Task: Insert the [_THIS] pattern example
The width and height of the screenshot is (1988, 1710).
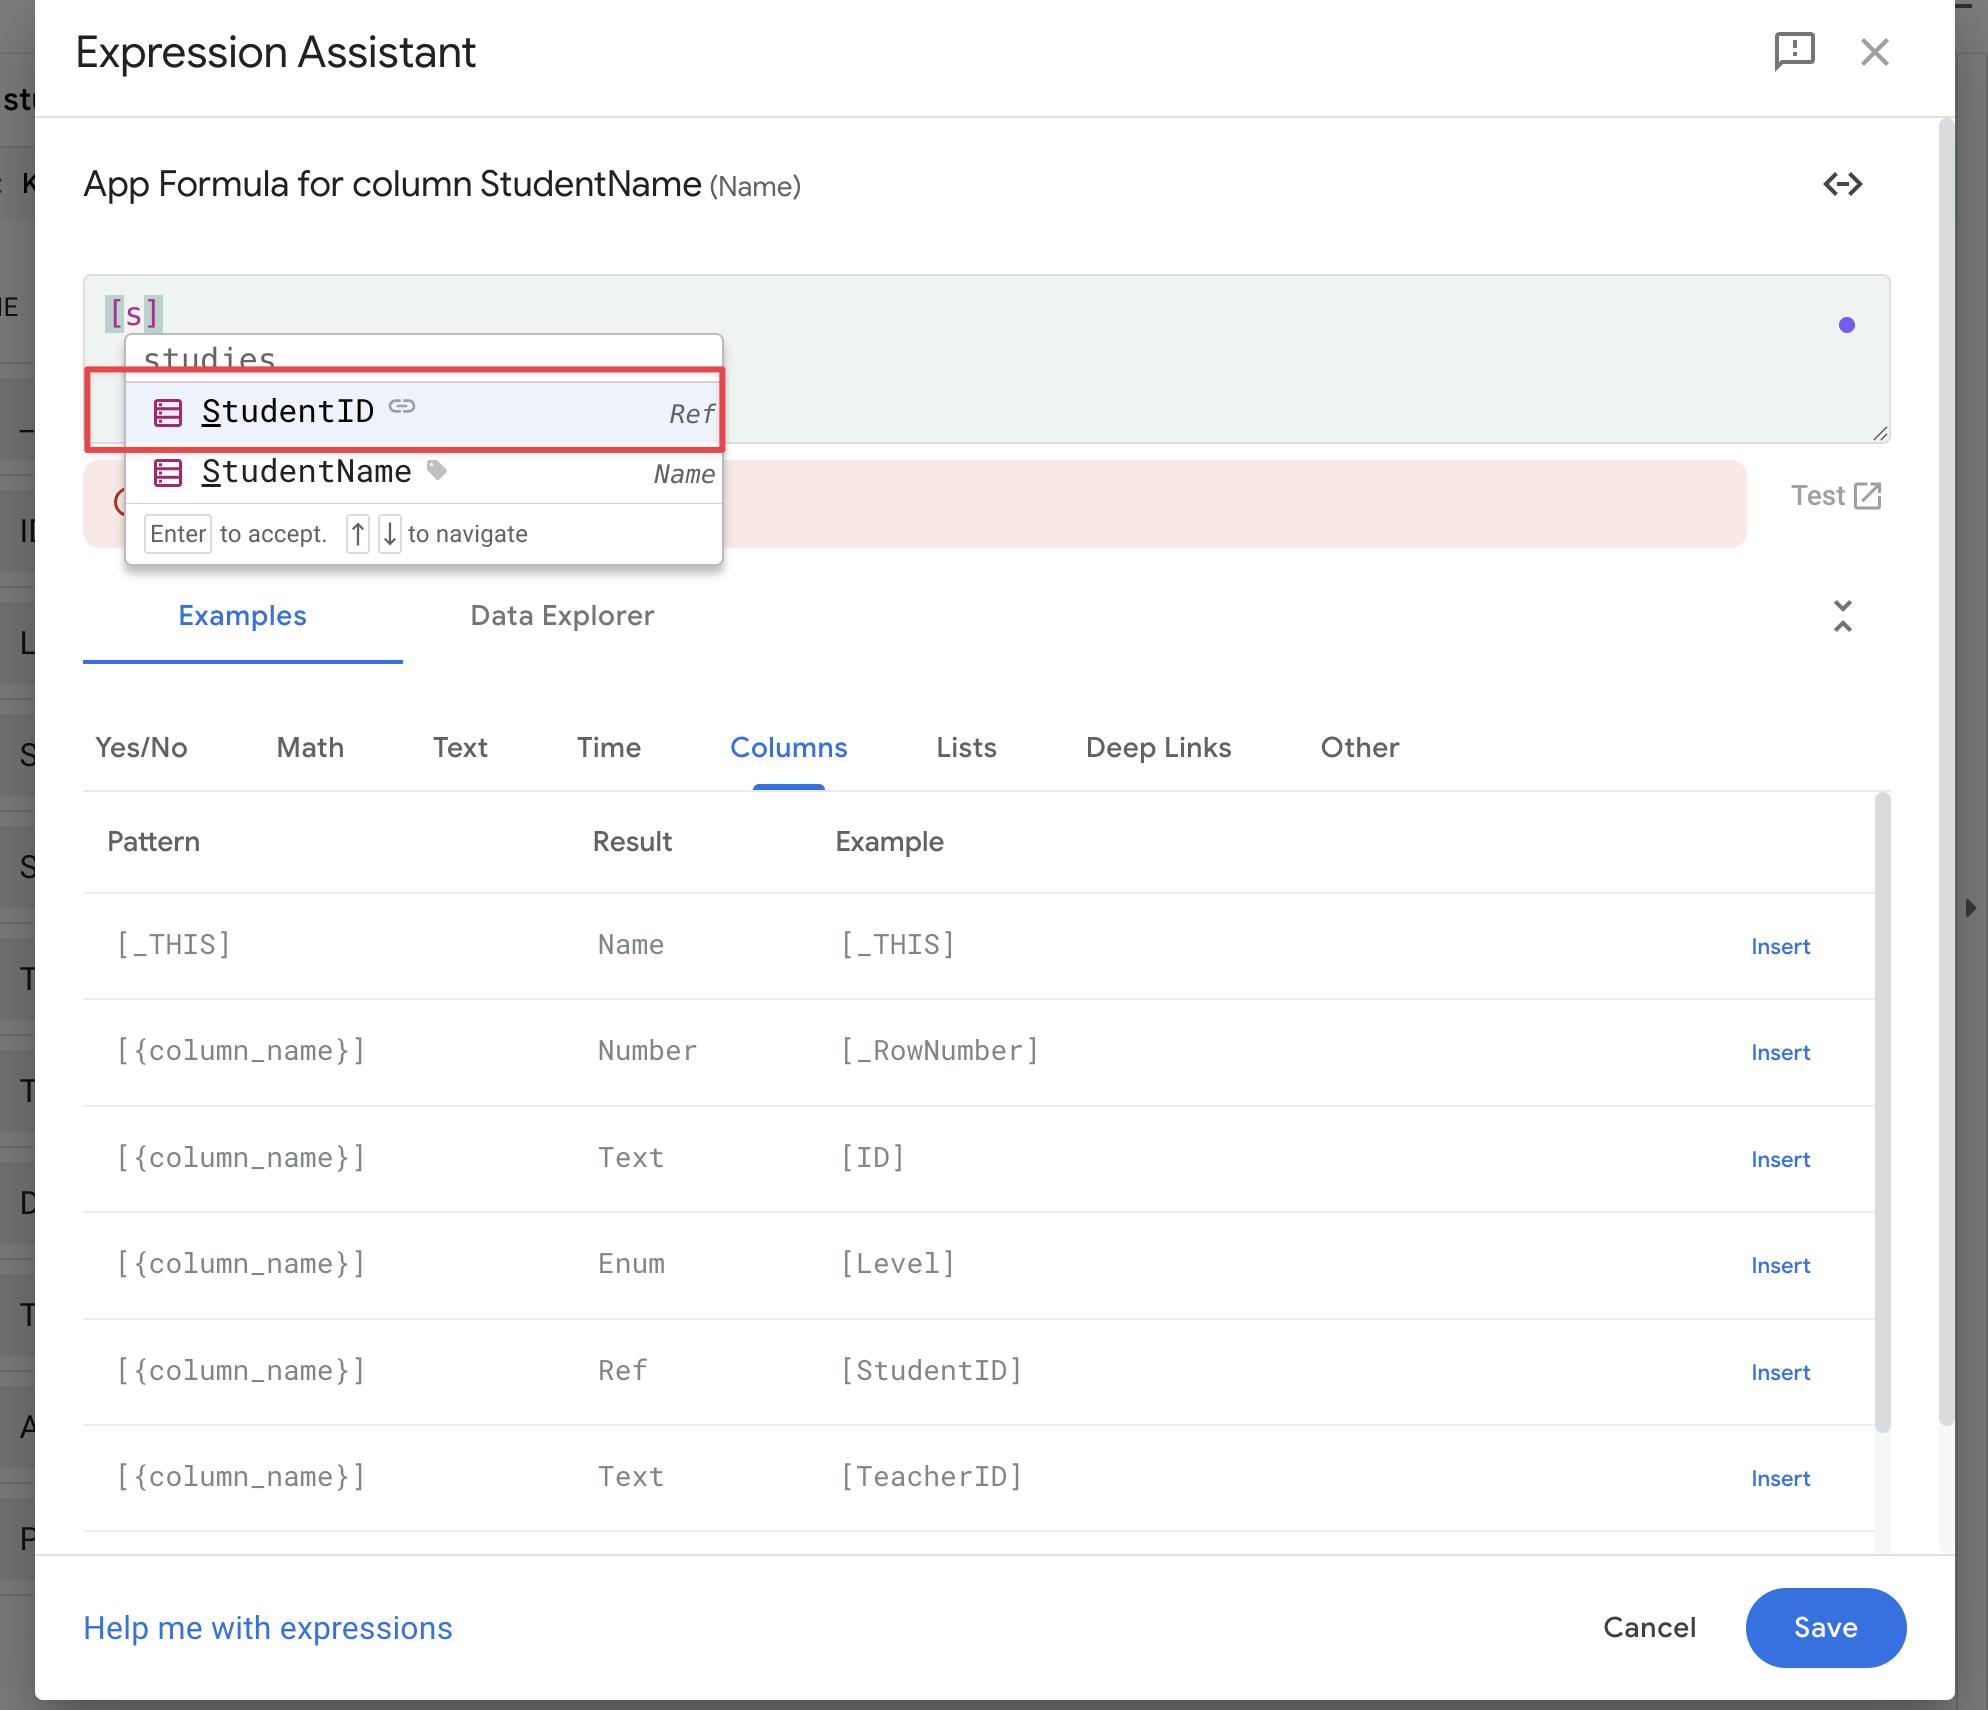Action: click(x=1780, y=946)
